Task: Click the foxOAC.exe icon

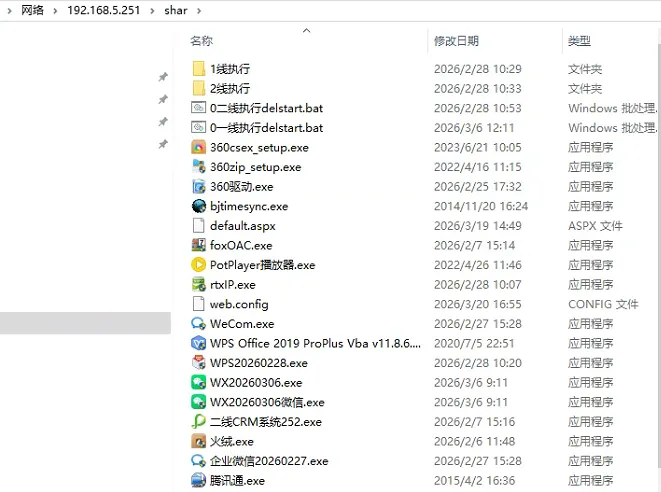Action: (x=199, y=245)
